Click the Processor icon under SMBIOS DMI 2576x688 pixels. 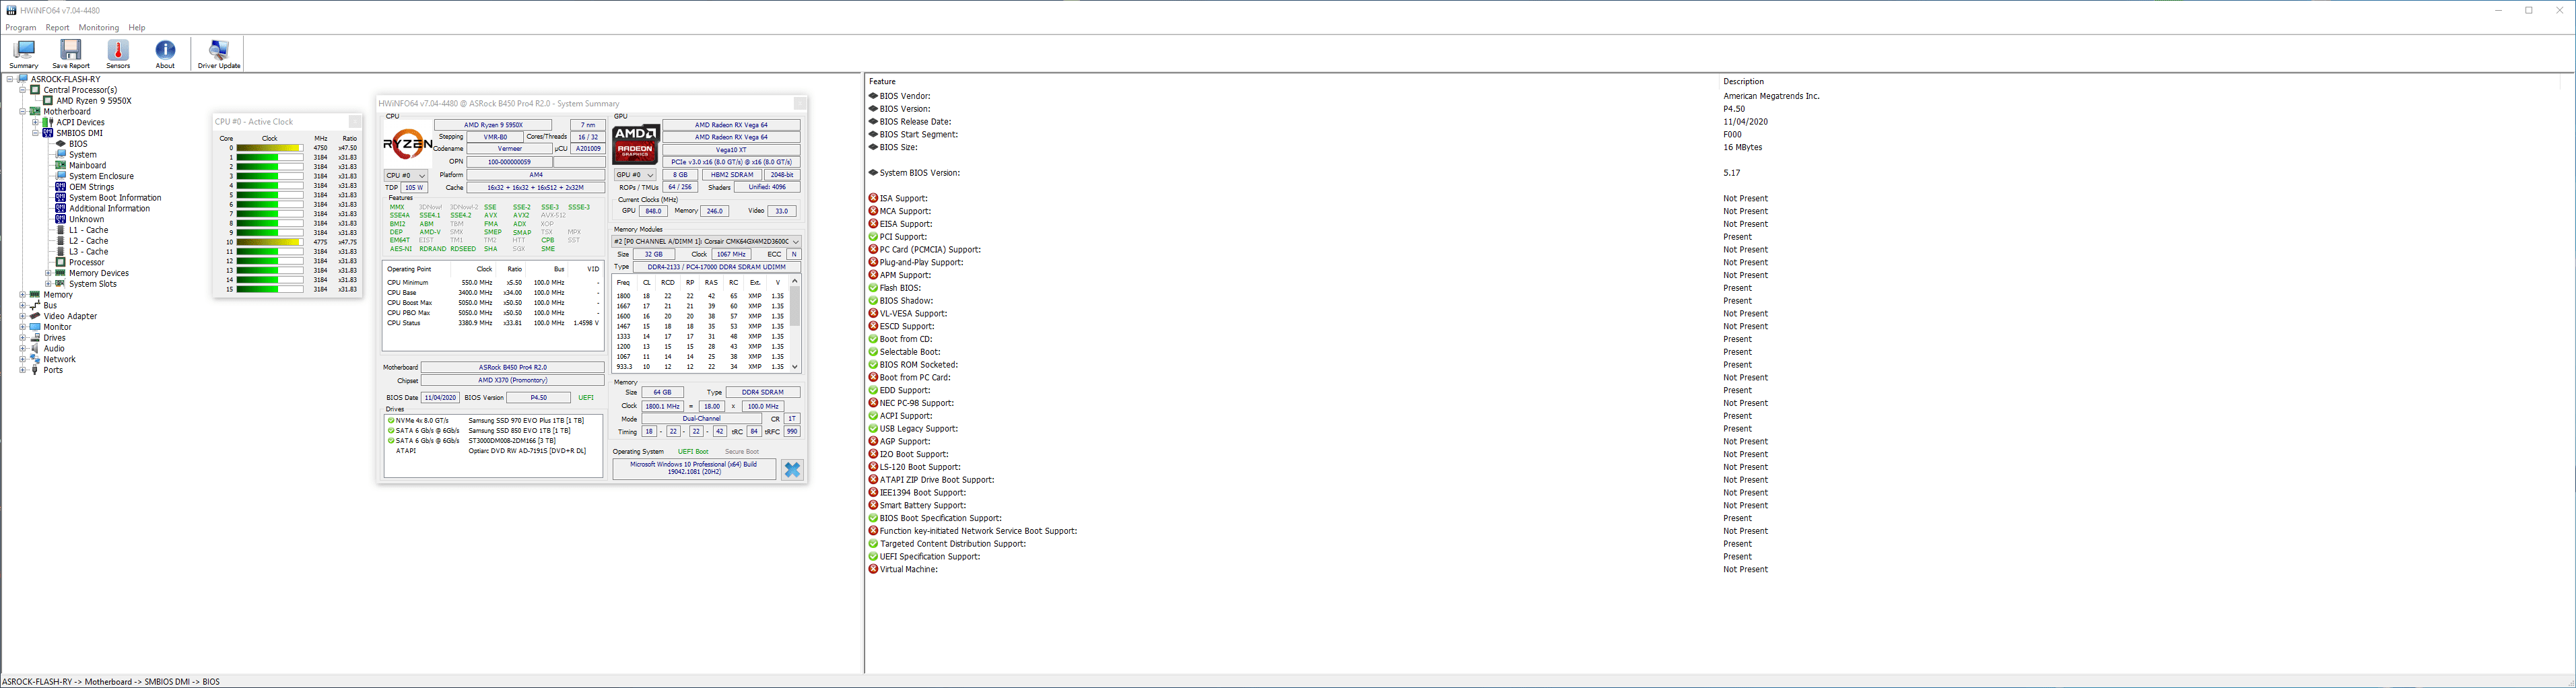[x=61, y=262]
